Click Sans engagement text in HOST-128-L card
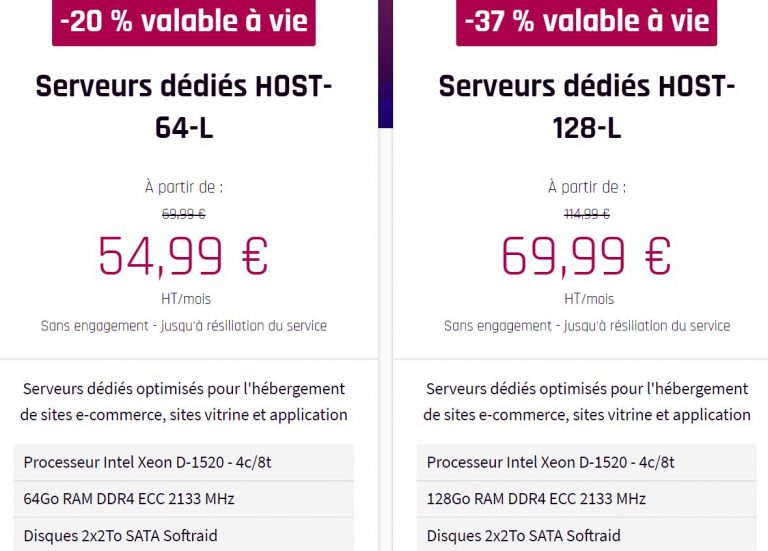The height and width of the screenshot is (551, 768). [587, 326]
